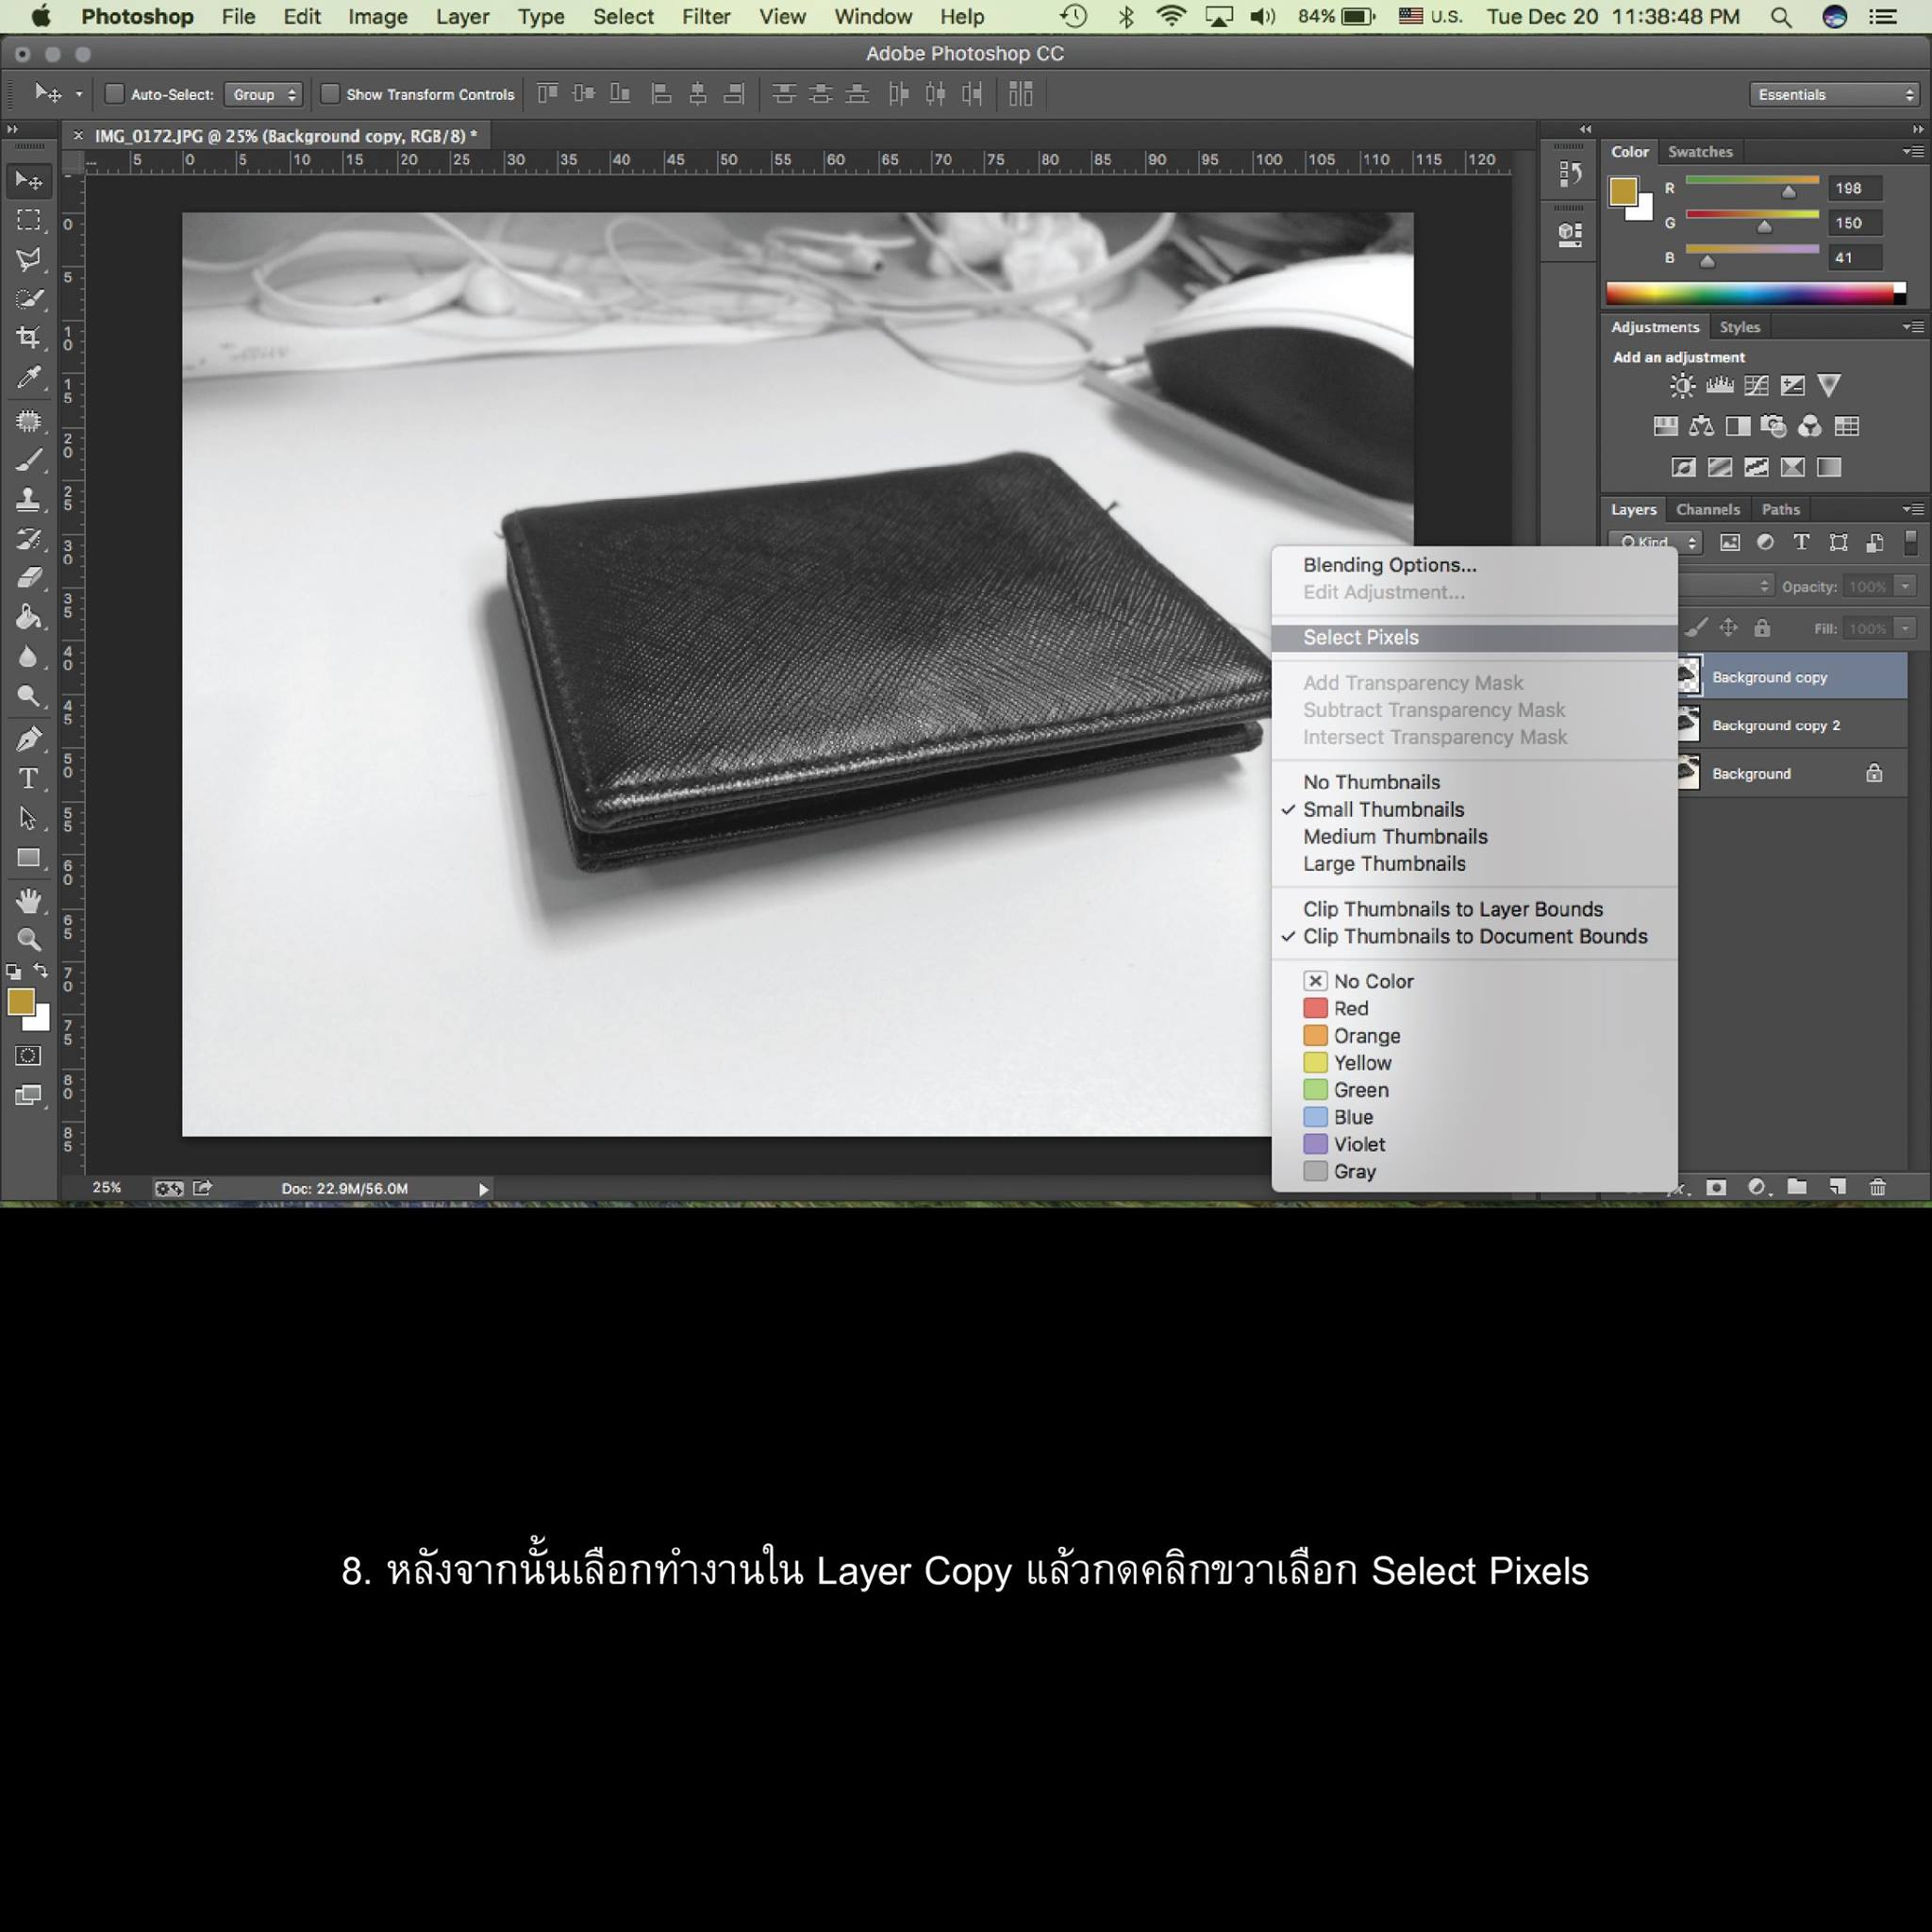Swap foreground and background colors

[x=41, y=970]
